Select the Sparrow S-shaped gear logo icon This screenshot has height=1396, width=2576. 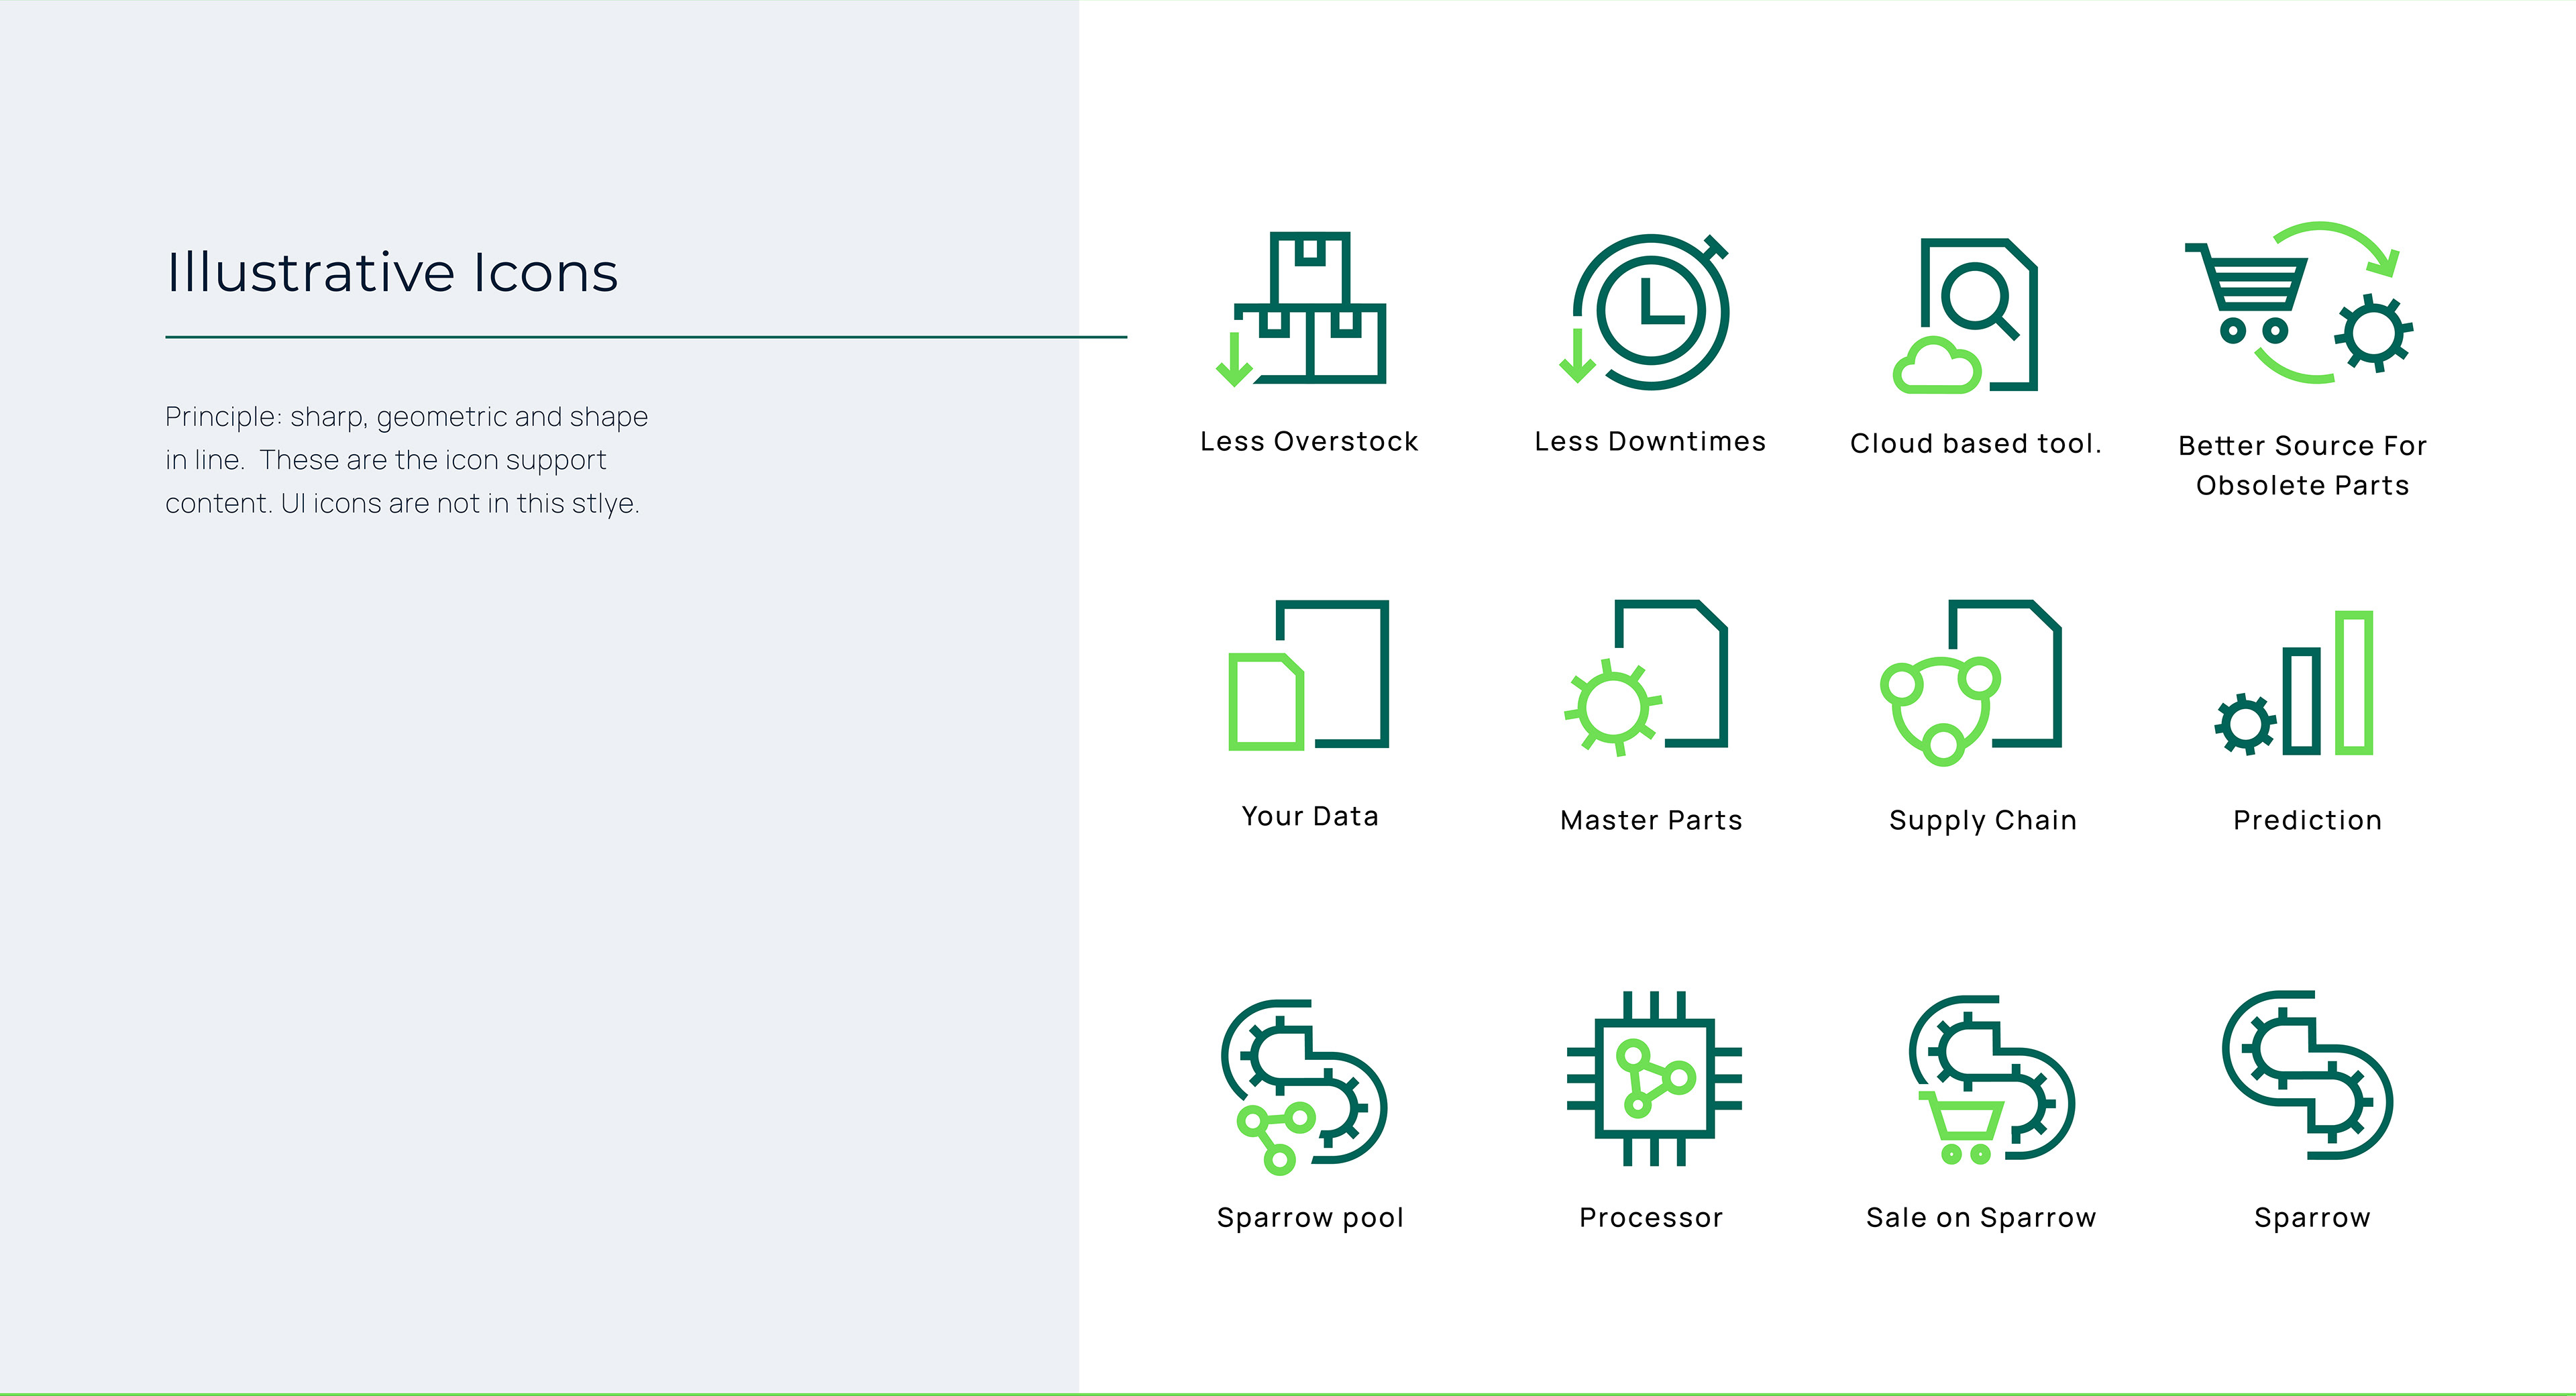pos(2308,1075)
